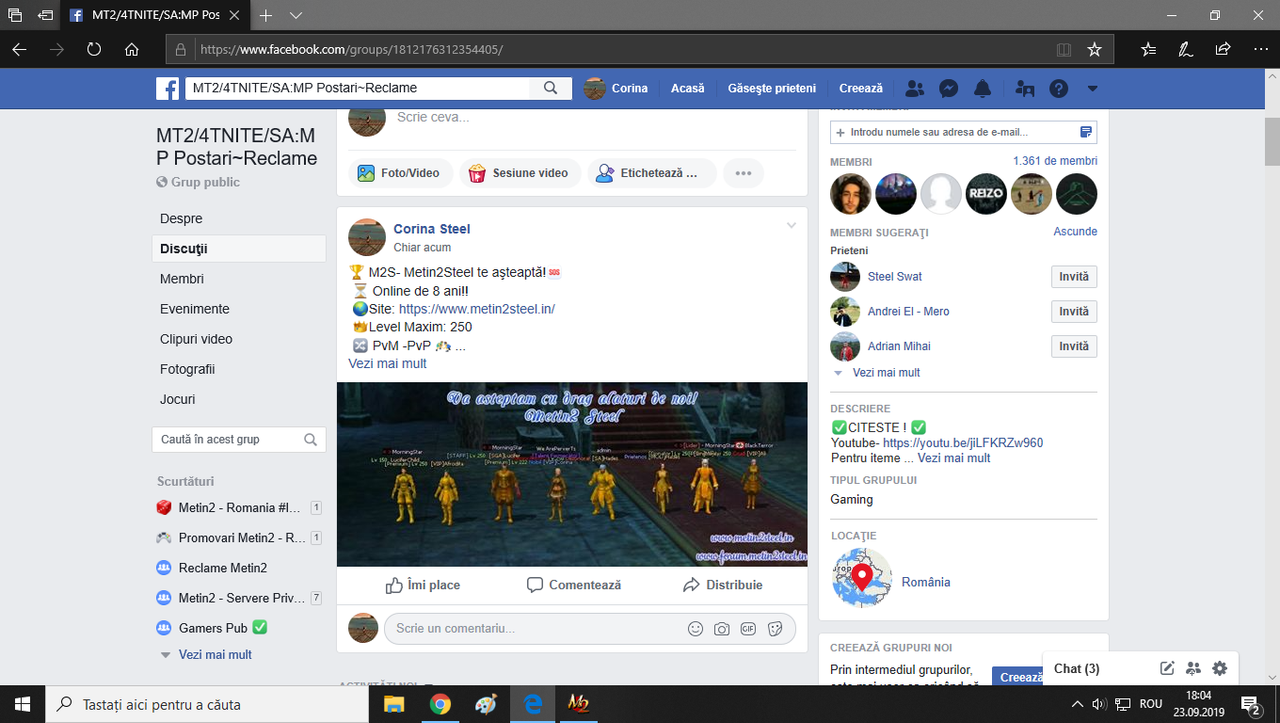Open the post options chevron on Corina Steel's post

[791, 226]
